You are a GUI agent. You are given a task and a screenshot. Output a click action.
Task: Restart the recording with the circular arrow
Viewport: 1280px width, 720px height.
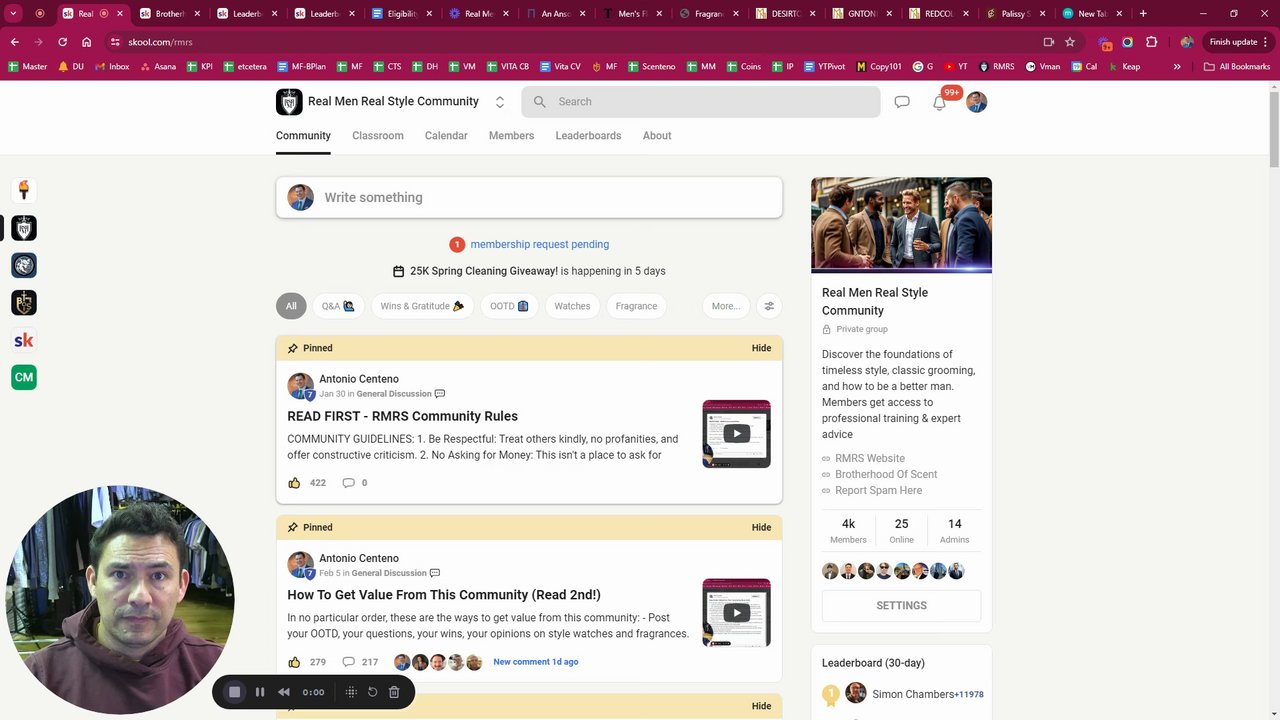372,692
